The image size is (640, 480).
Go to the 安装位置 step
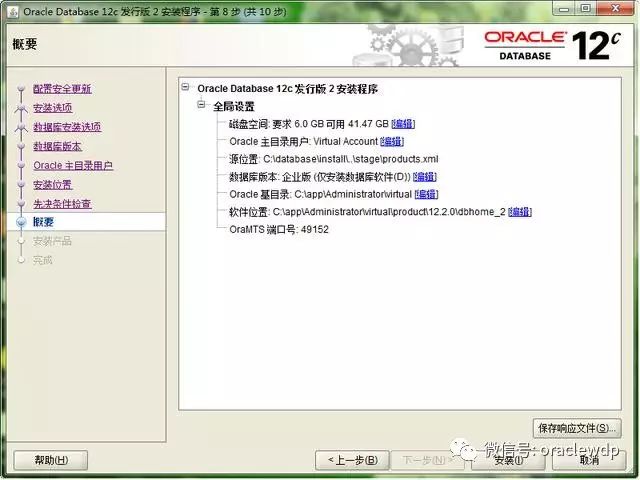(53, 184)
